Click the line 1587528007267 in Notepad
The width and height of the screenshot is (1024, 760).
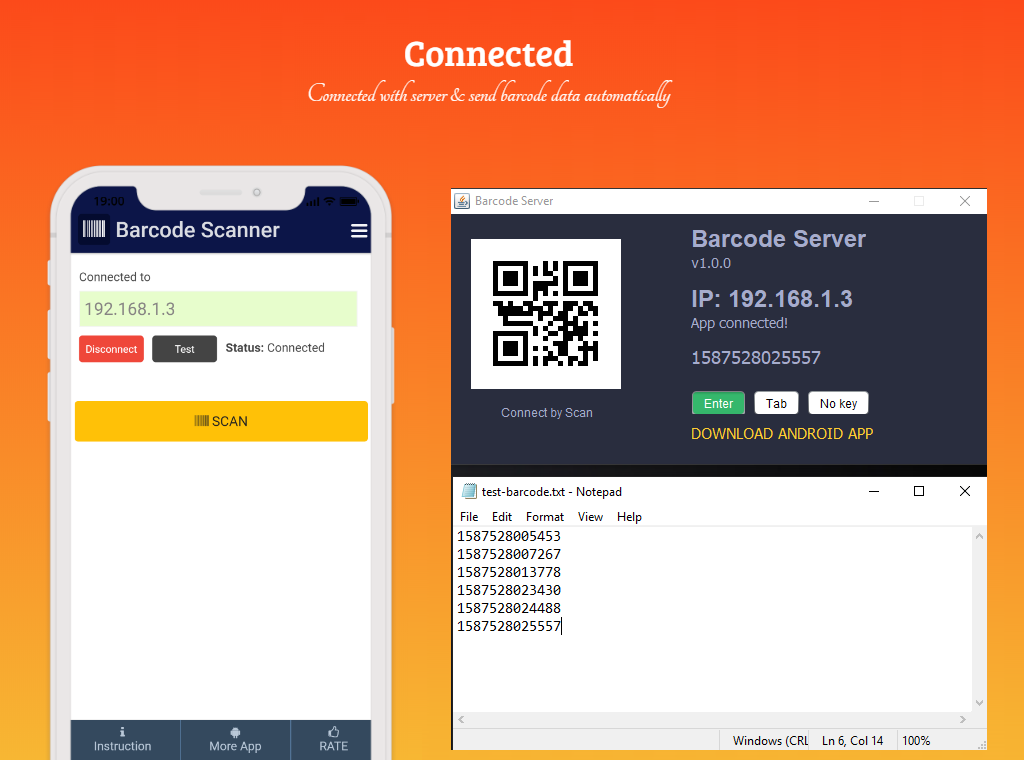(509, 554)
